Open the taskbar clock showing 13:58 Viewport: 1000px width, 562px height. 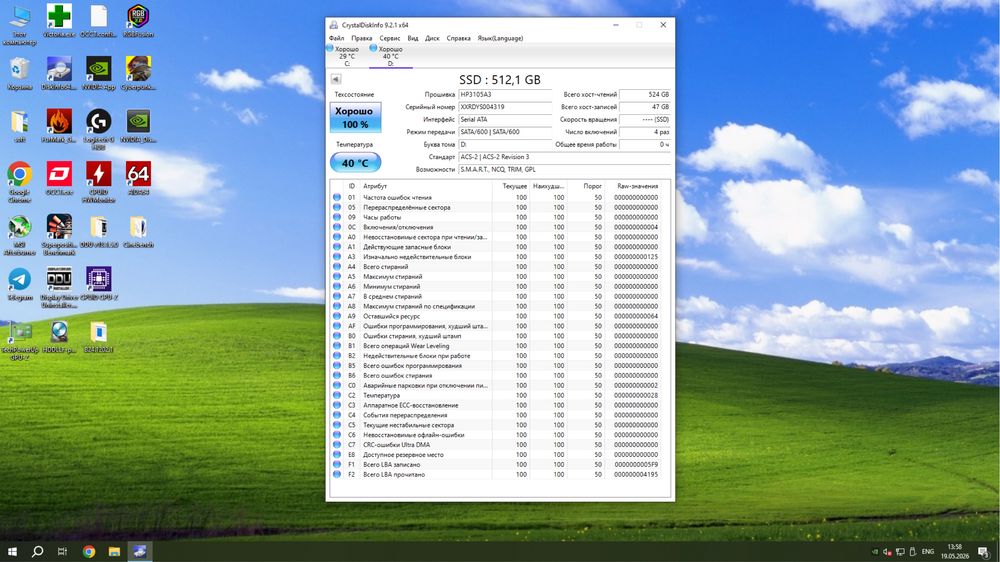[x=955, y=552]
